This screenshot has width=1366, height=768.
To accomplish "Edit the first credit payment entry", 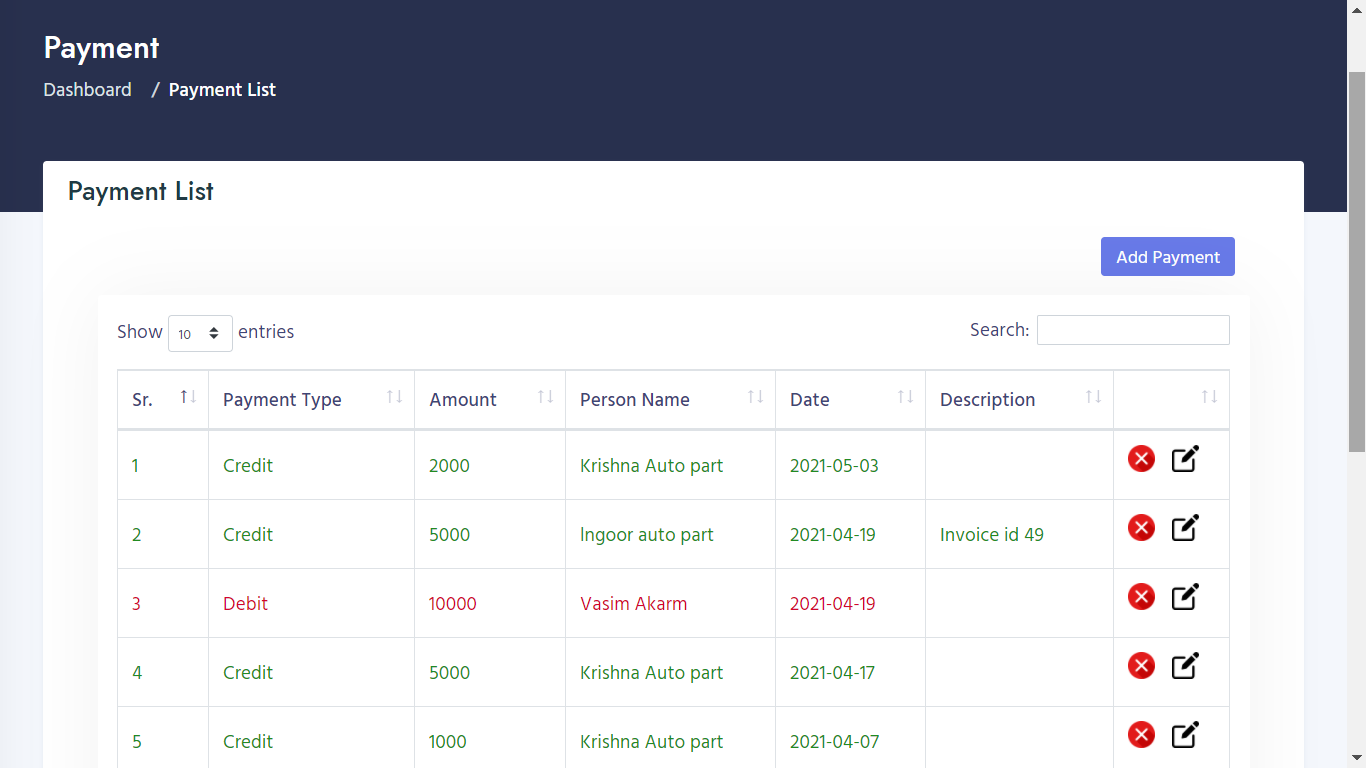I will [x=1185, y=458].
